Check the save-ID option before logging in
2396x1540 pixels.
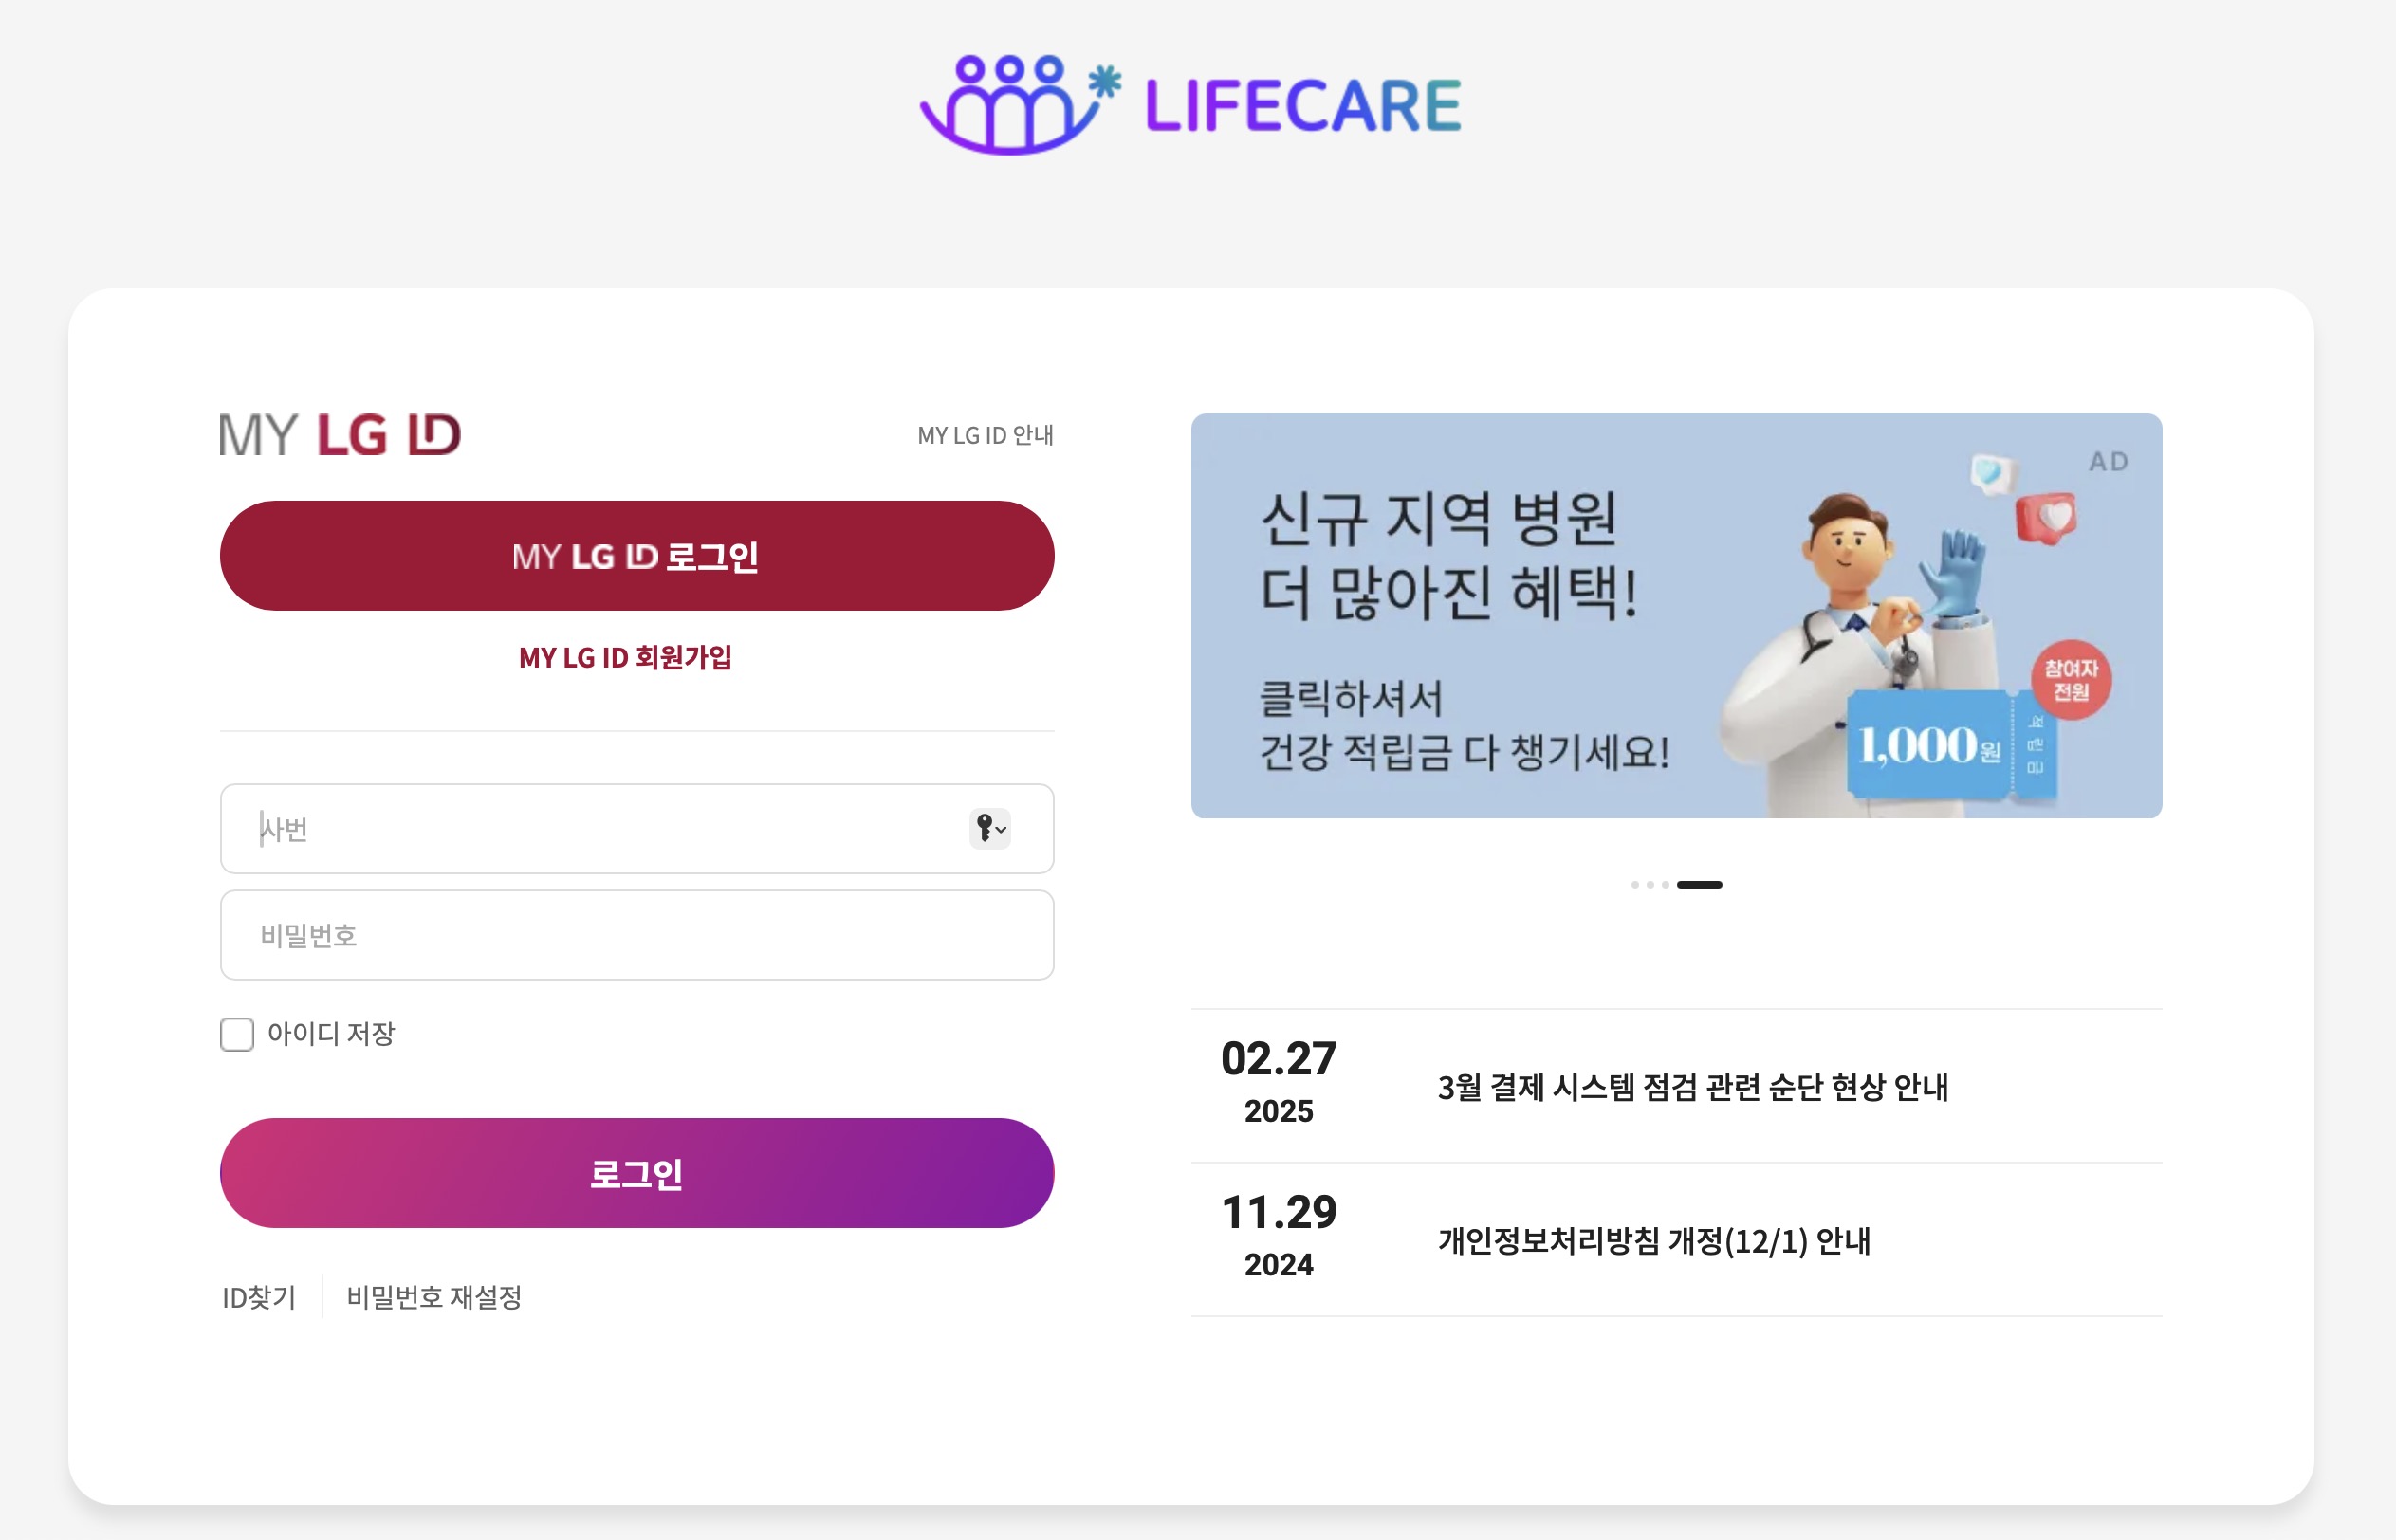coord(236,1035)
